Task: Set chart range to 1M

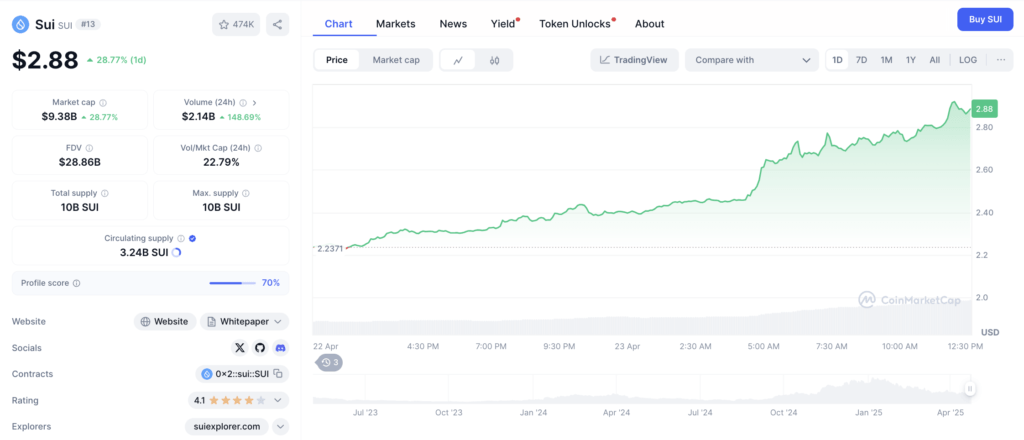Action: coord(886,60)
